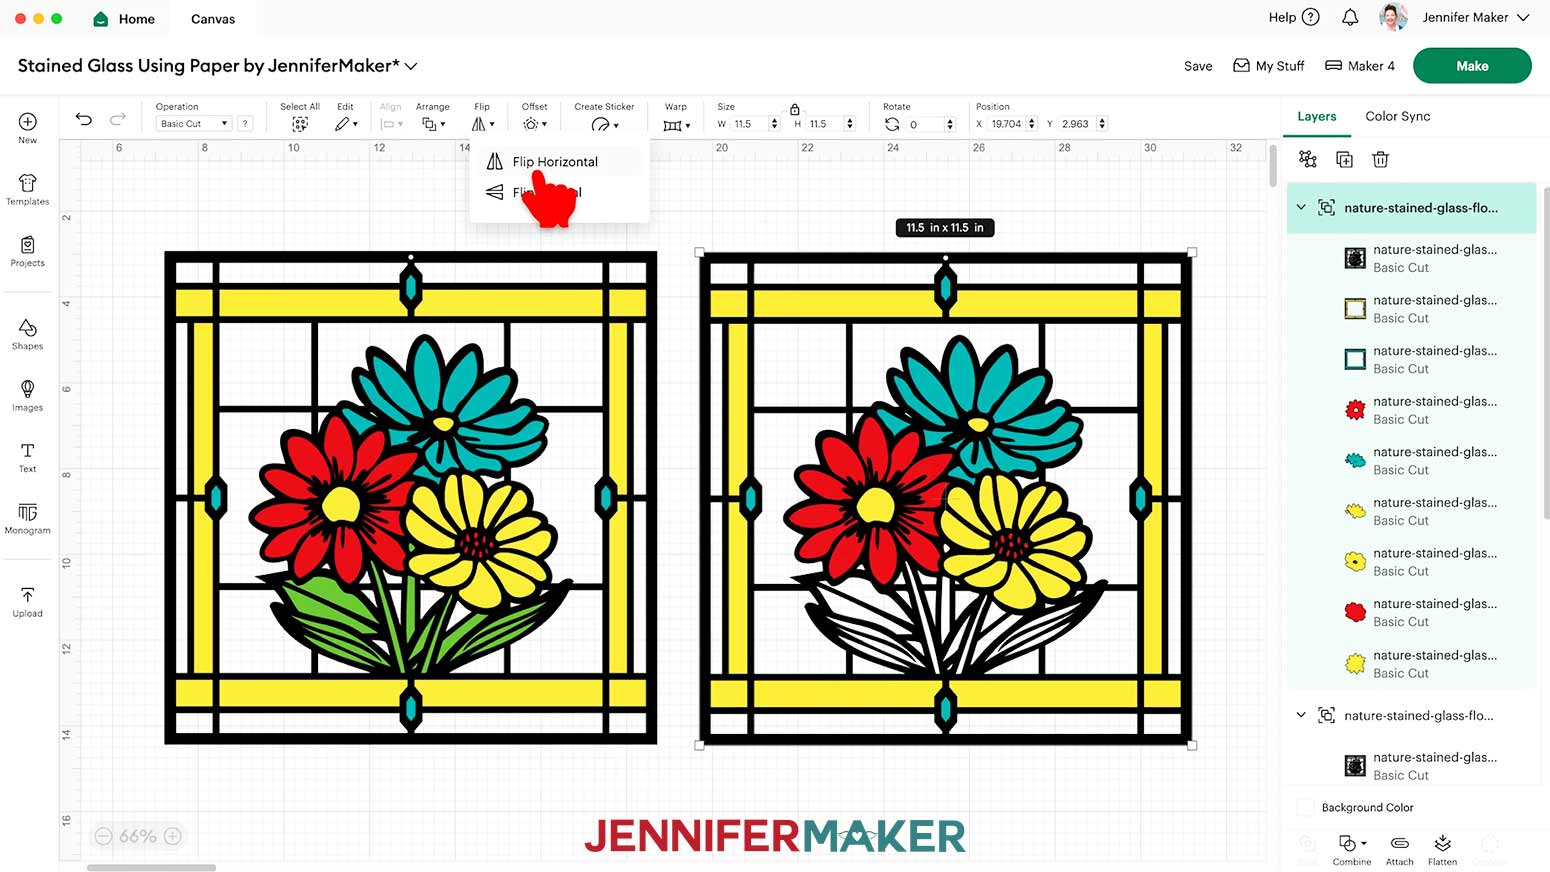This screenshot has width=1550, height=872.
Task: Select the yellow frame layer swatch
Action: point(1355,309)
